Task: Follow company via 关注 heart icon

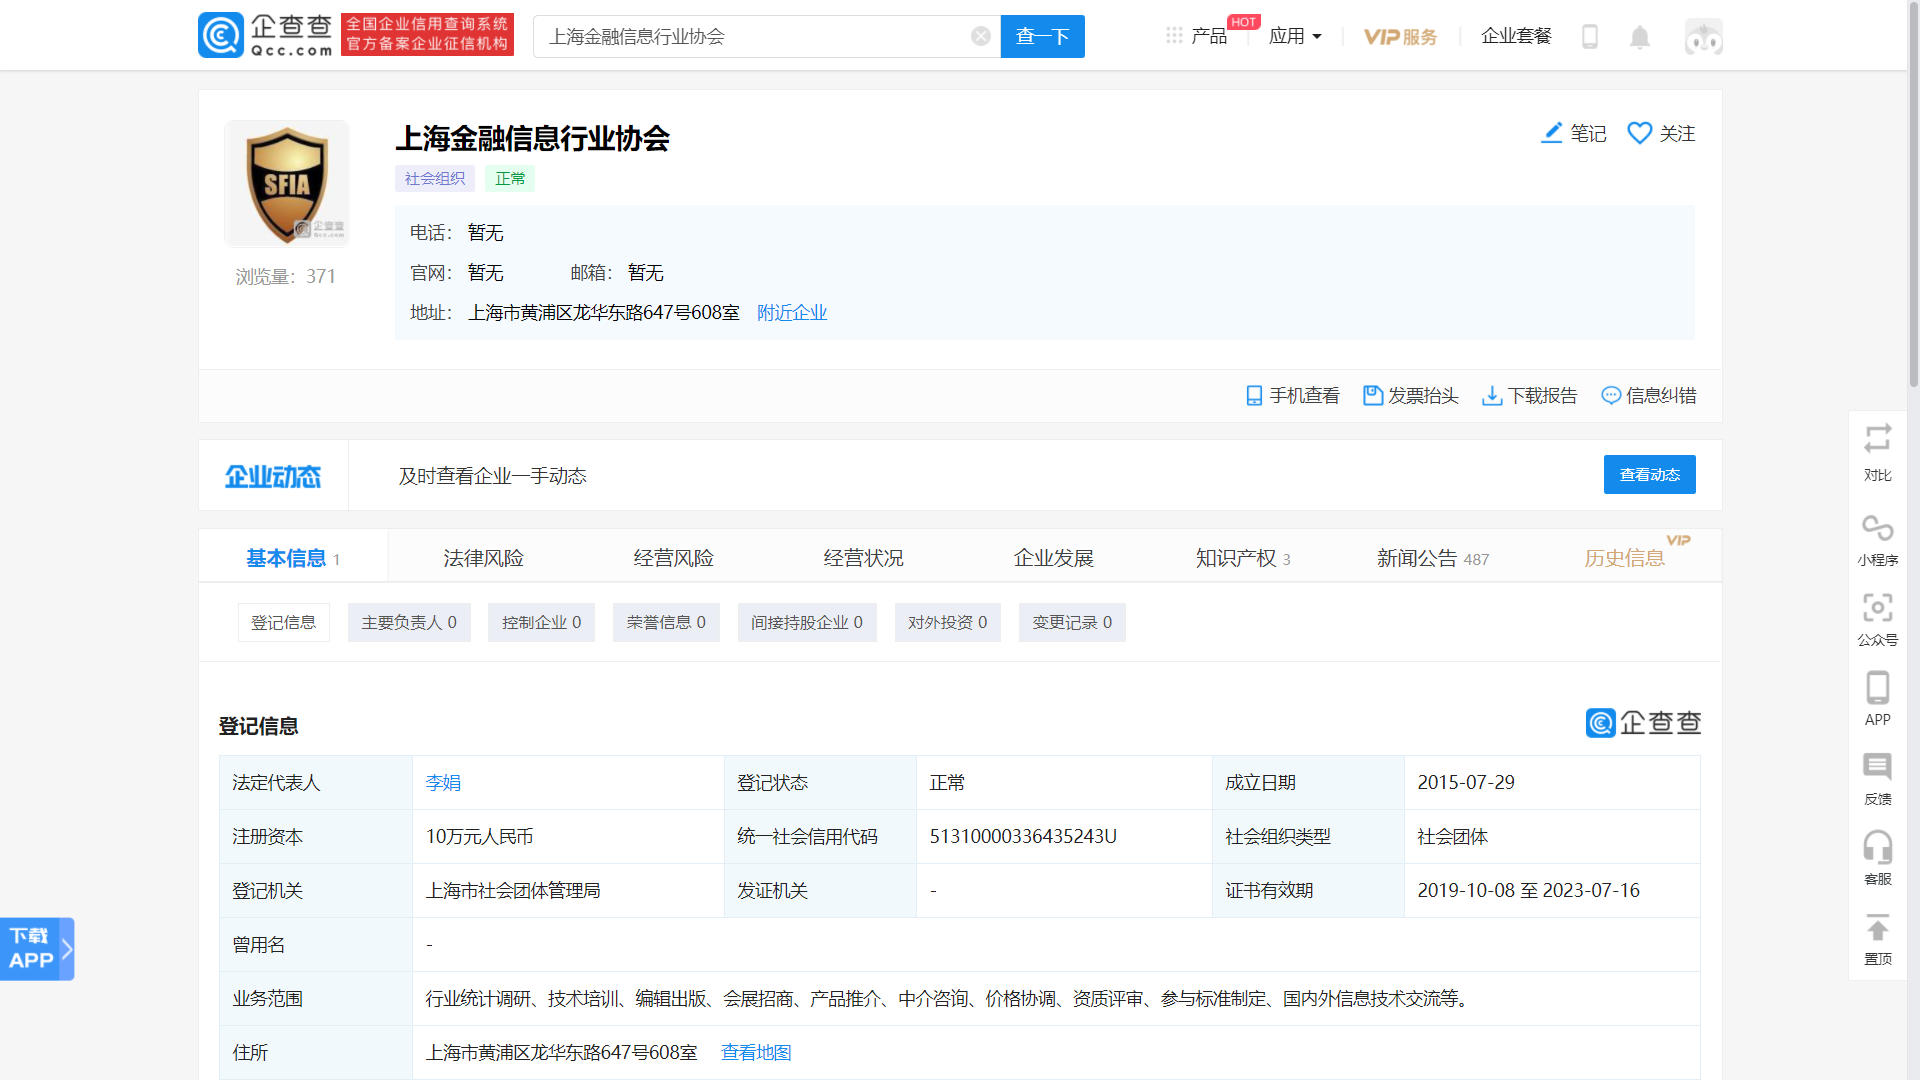Action: click(1640, 133)
